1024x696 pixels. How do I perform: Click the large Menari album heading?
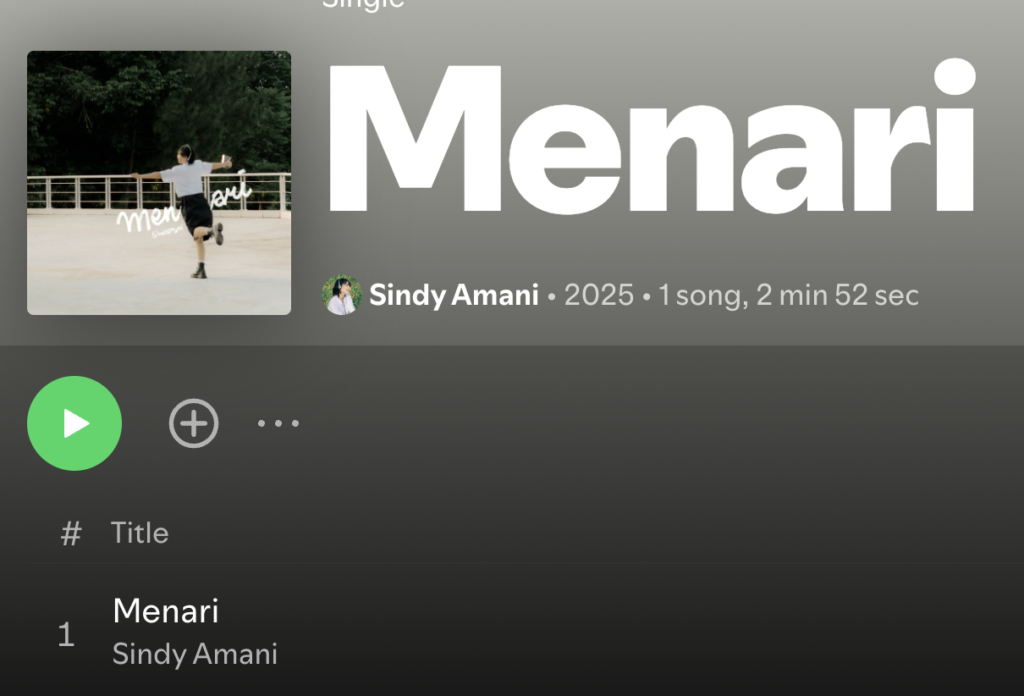tap(651, 136)
